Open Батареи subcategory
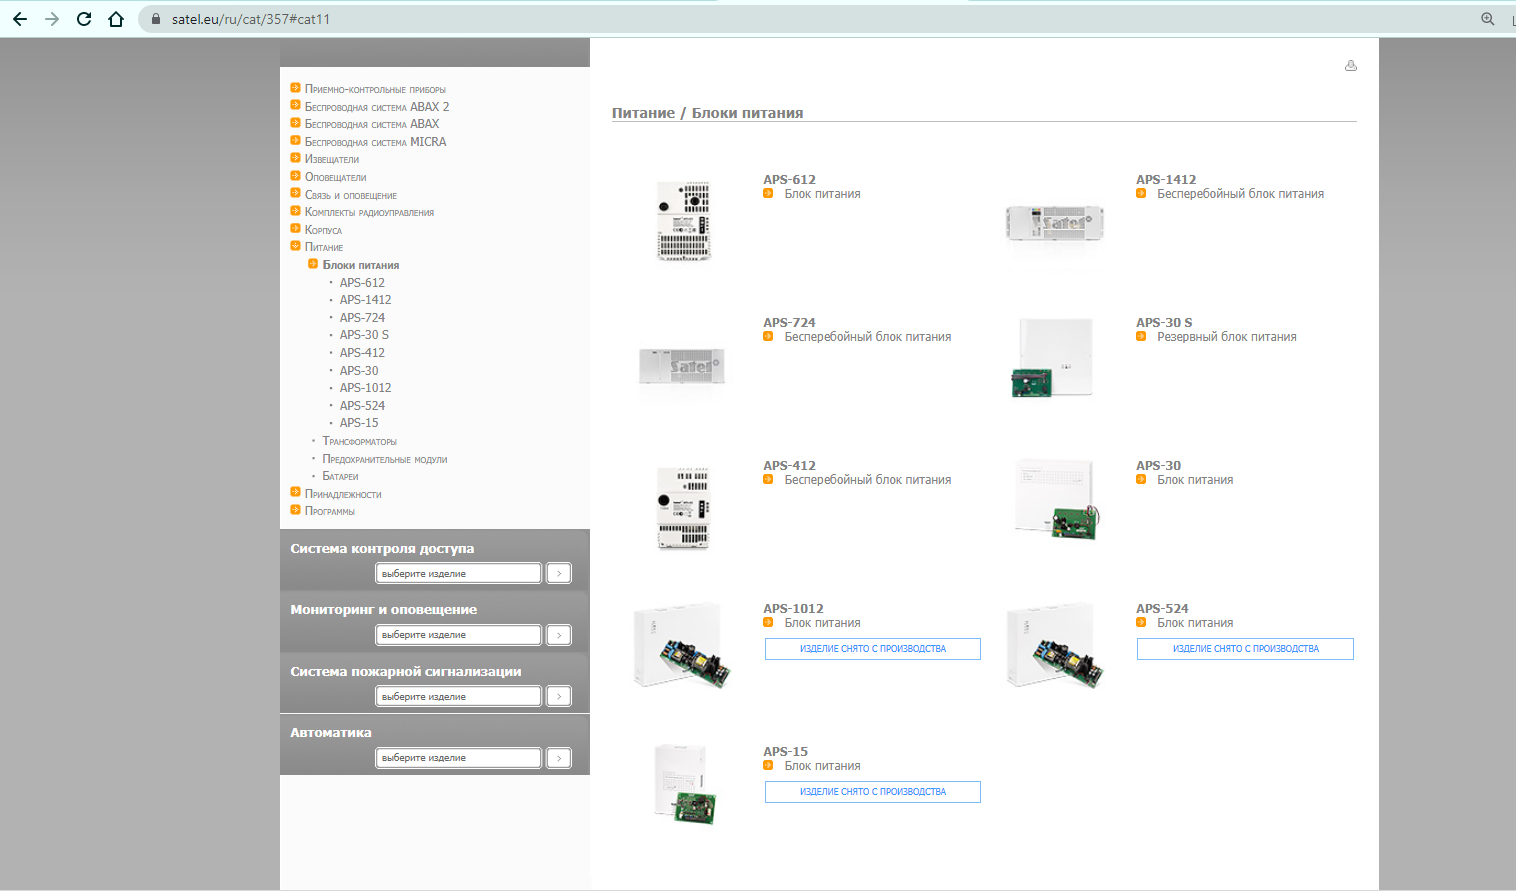The height and width of the screenshot is (893, 1516). 340,476
